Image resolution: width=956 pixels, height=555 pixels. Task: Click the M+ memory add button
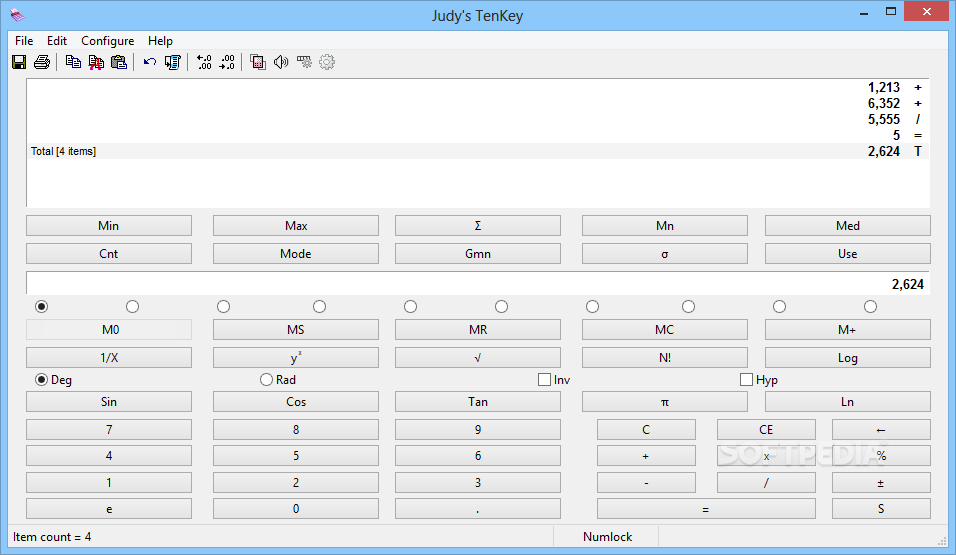point(847,329)
